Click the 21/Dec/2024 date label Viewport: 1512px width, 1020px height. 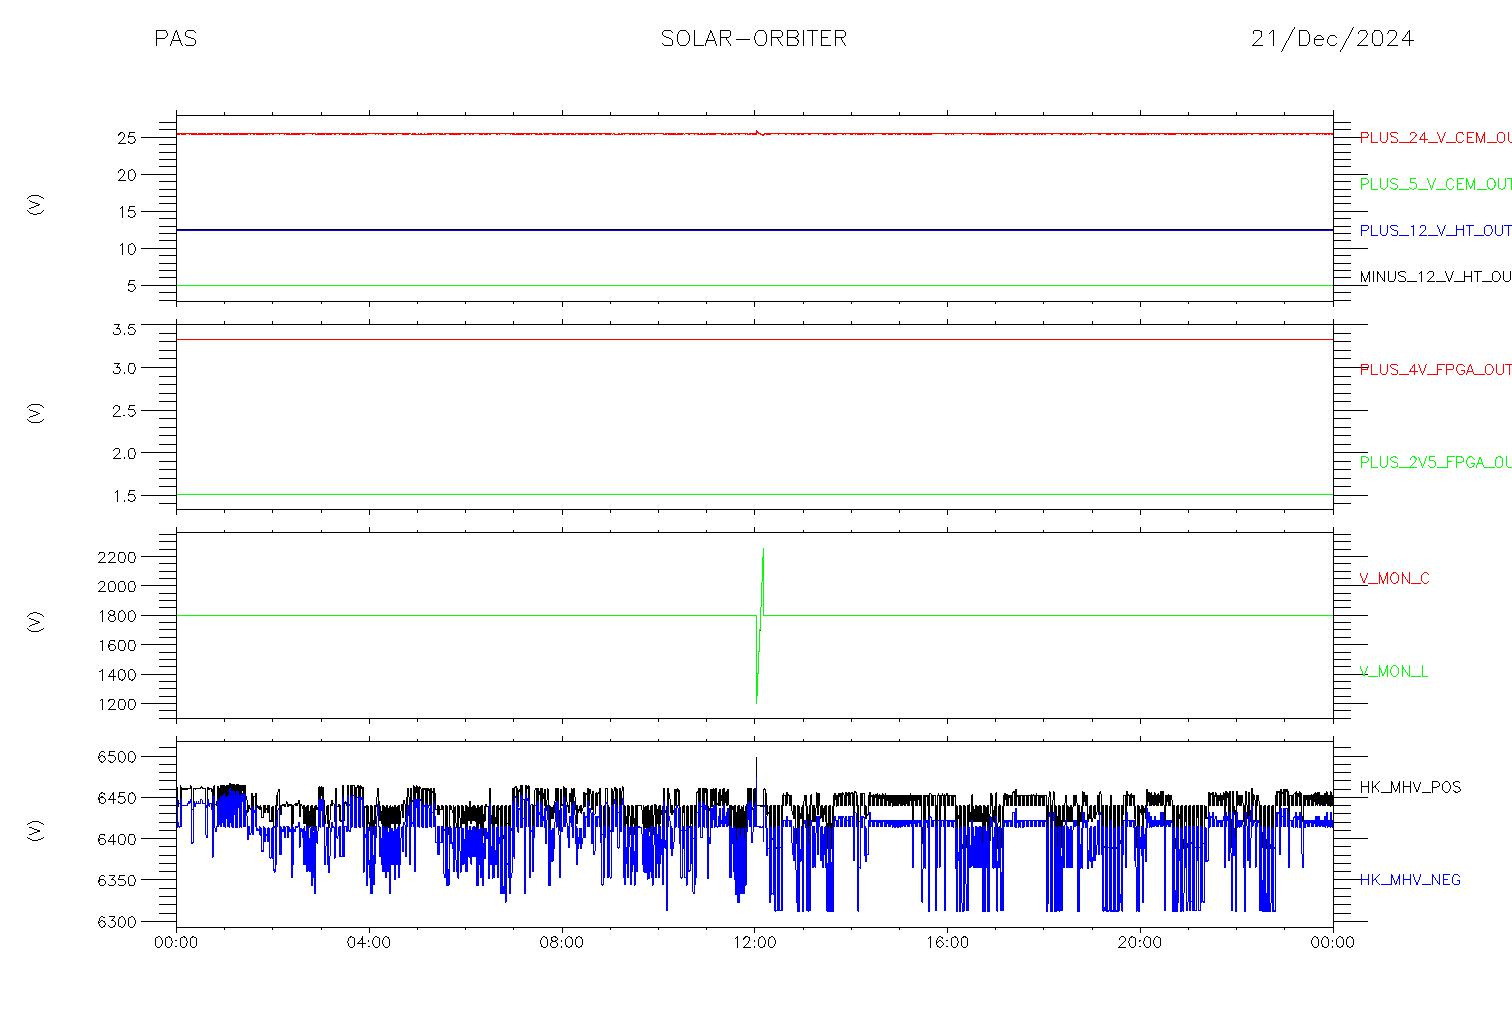(x=1332, y=38)
